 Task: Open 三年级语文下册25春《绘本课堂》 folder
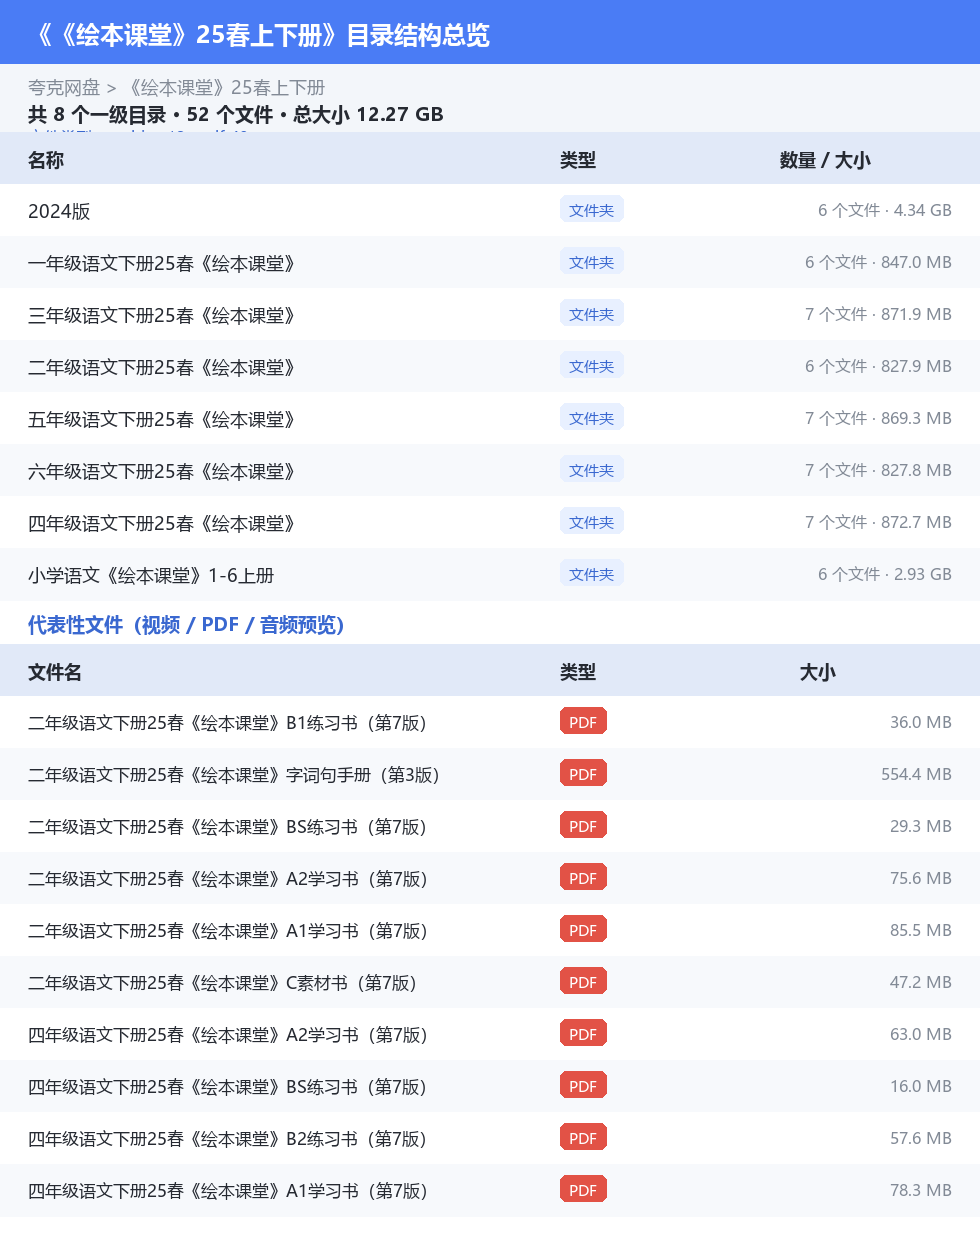(x=164, y=315)
